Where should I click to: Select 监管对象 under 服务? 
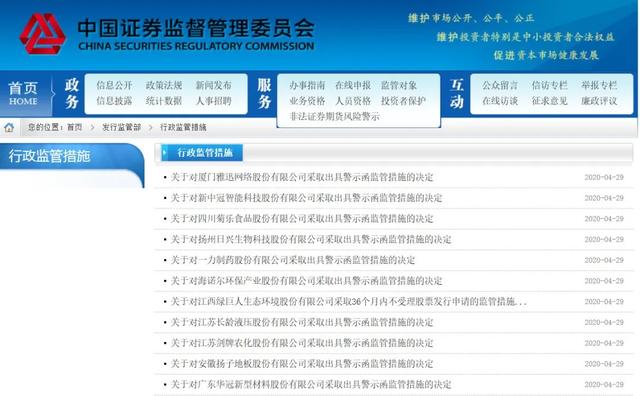399,85
